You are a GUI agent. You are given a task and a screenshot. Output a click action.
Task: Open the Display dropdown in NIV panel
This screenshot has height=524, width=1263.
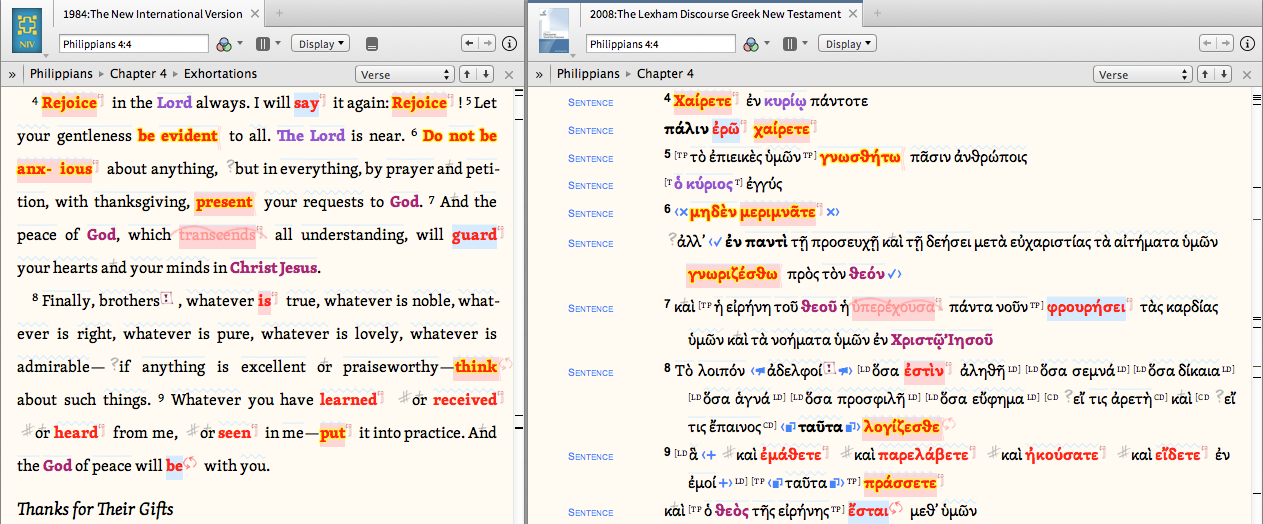tap(320, 44)
